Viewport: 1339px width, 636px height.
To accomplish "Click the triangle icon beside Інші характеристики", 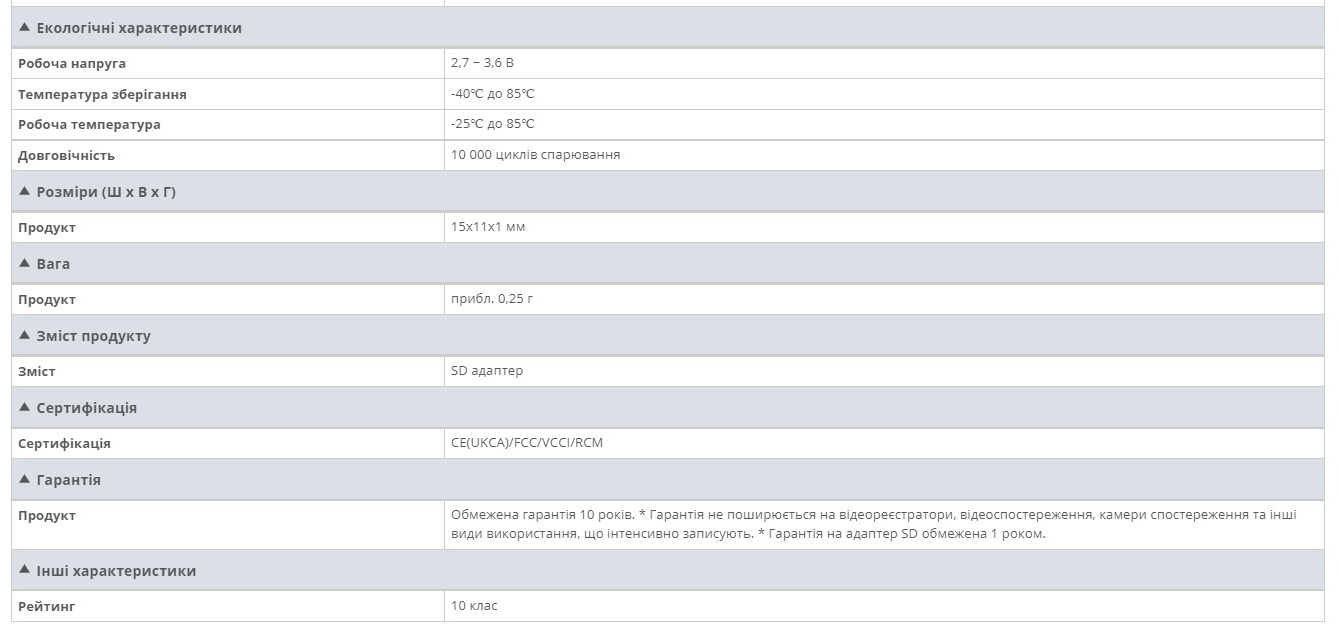I will click(25, 570).
